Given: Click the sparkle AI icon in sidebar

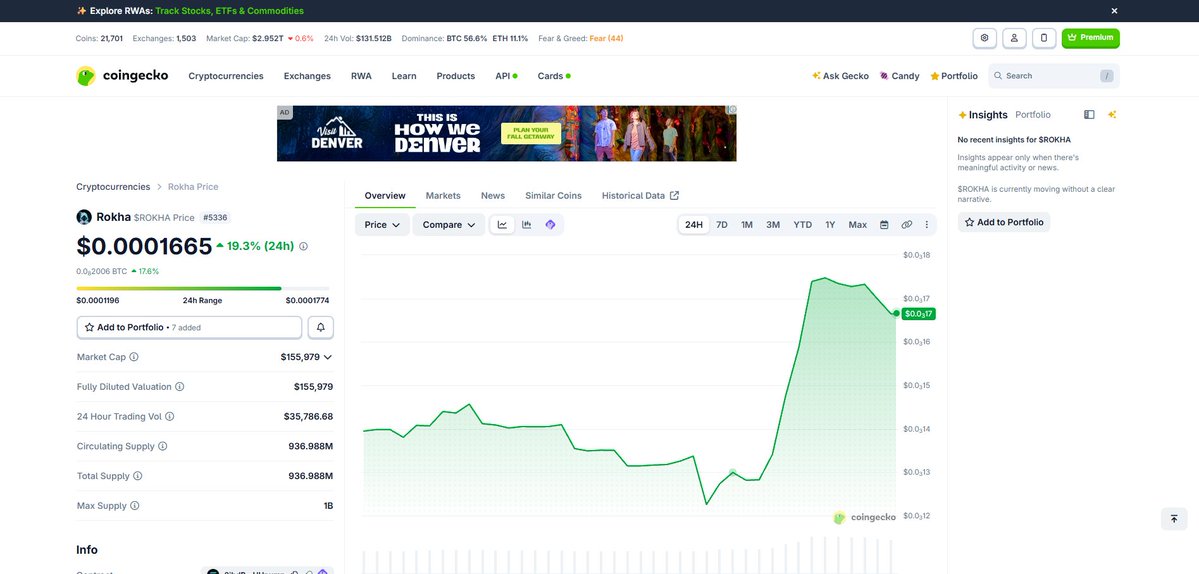Looking at the screenshot, I should point(1113,115).
